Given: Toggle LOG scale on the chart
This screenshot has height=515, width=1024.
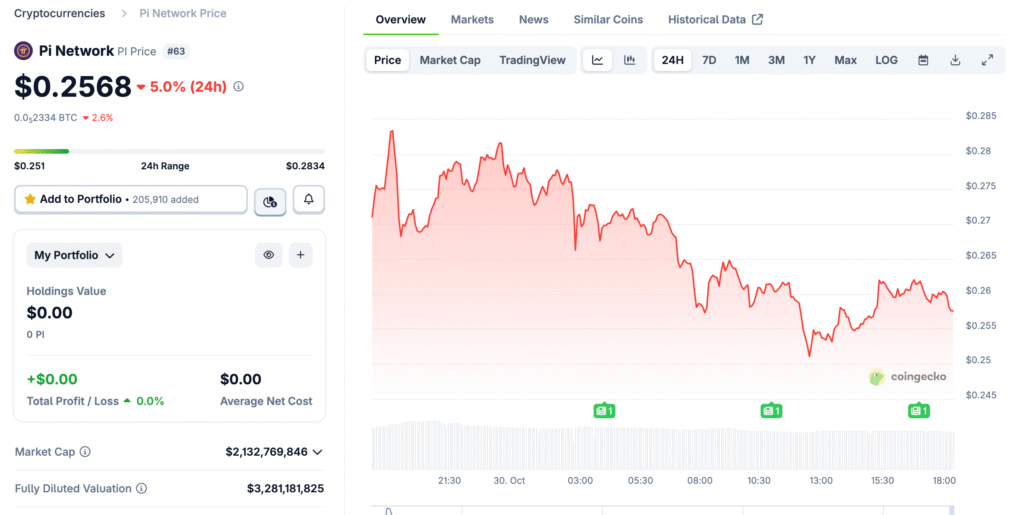Looking at the screenshot, I should pyautogui.click(x=886, y=60).
